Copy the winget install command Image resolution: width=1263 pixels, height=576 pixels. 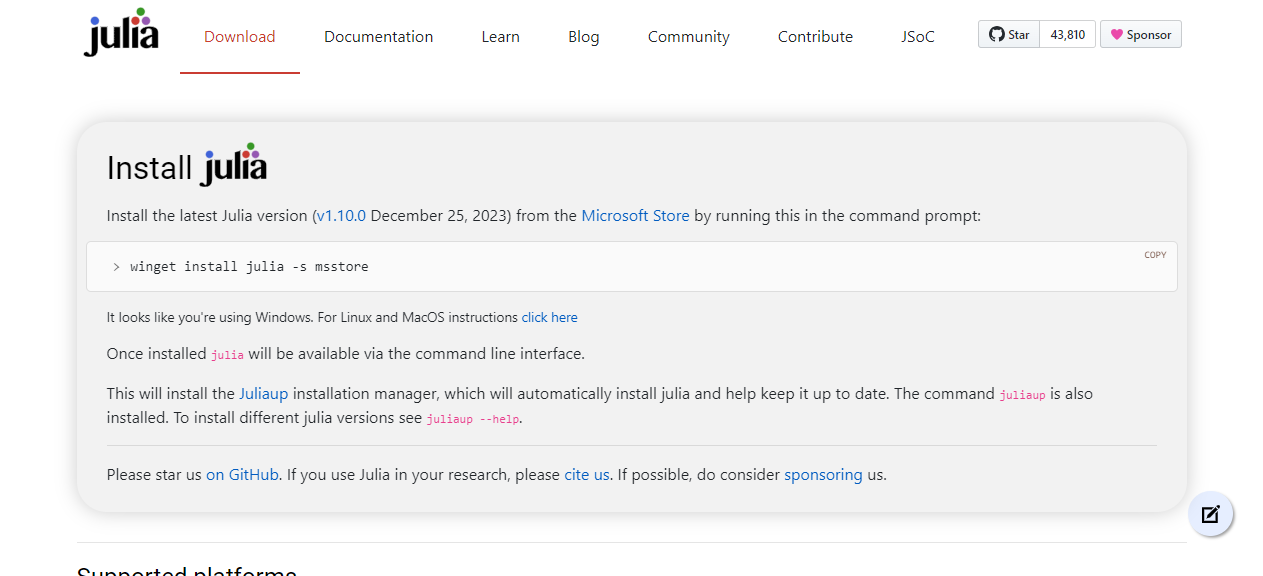point(1155,255)
